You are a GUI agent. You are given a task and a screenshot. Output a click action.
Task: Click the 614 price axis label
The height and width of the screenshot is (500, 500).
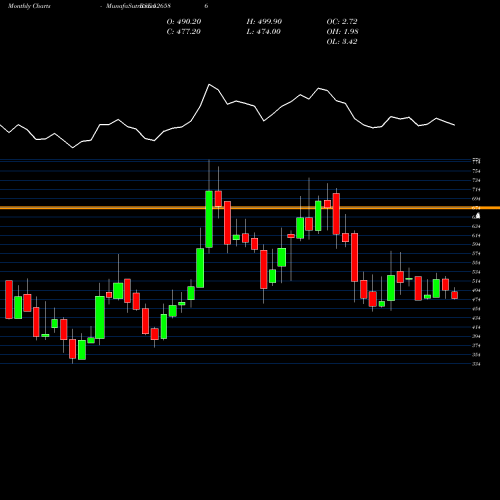point(476,235)
